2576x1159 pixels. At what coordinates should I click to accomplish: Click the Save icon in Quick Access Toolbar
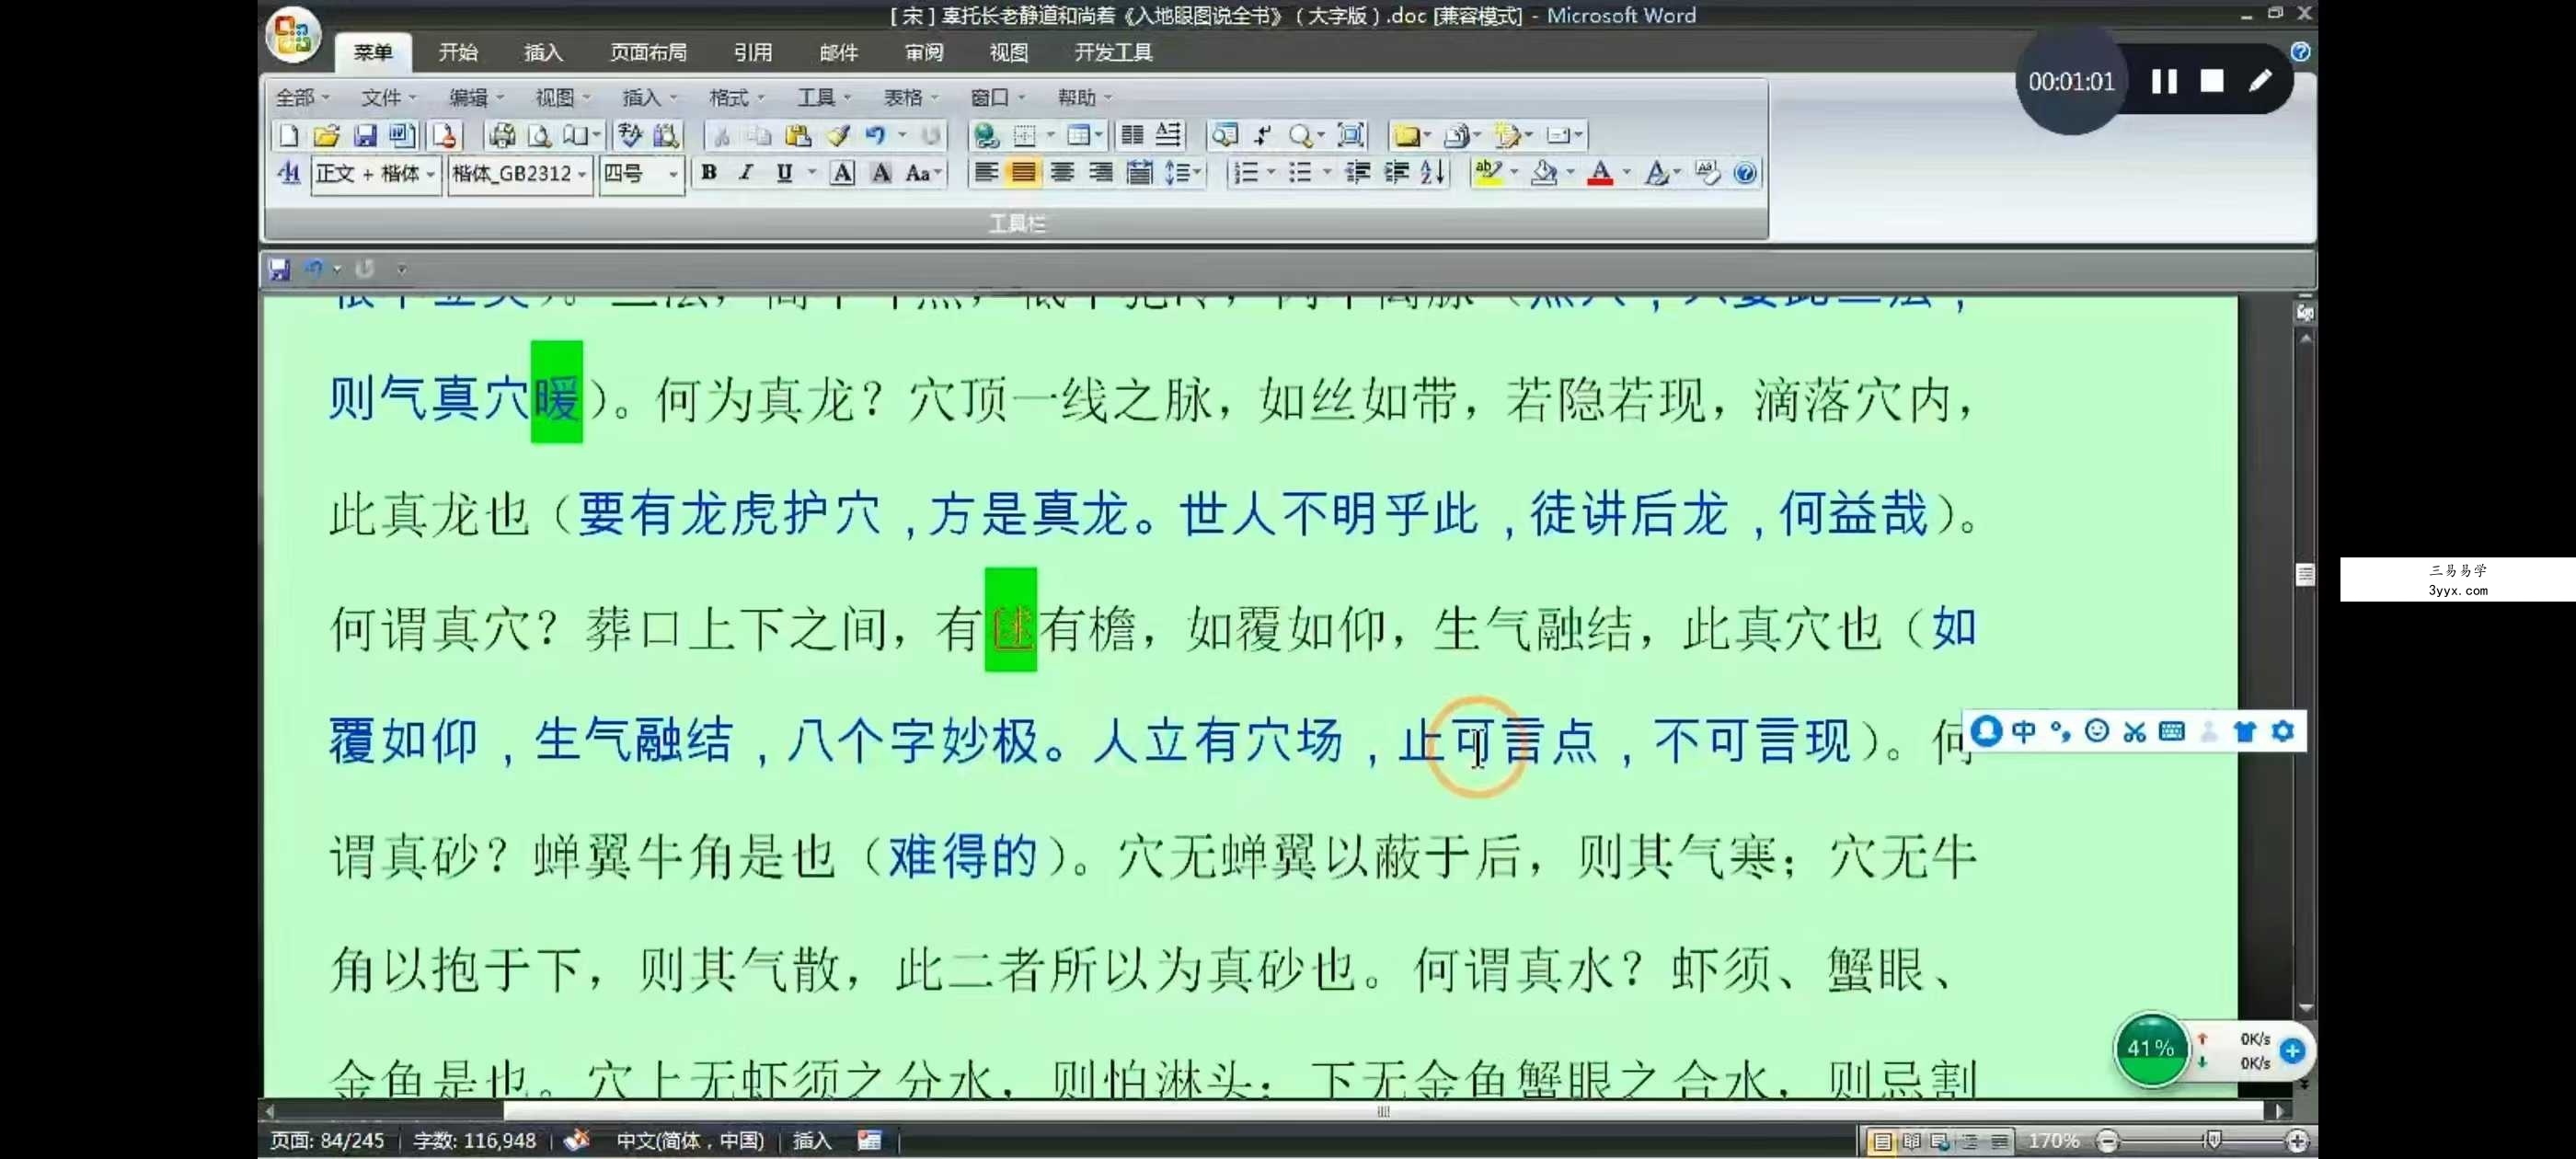point(279,269)
